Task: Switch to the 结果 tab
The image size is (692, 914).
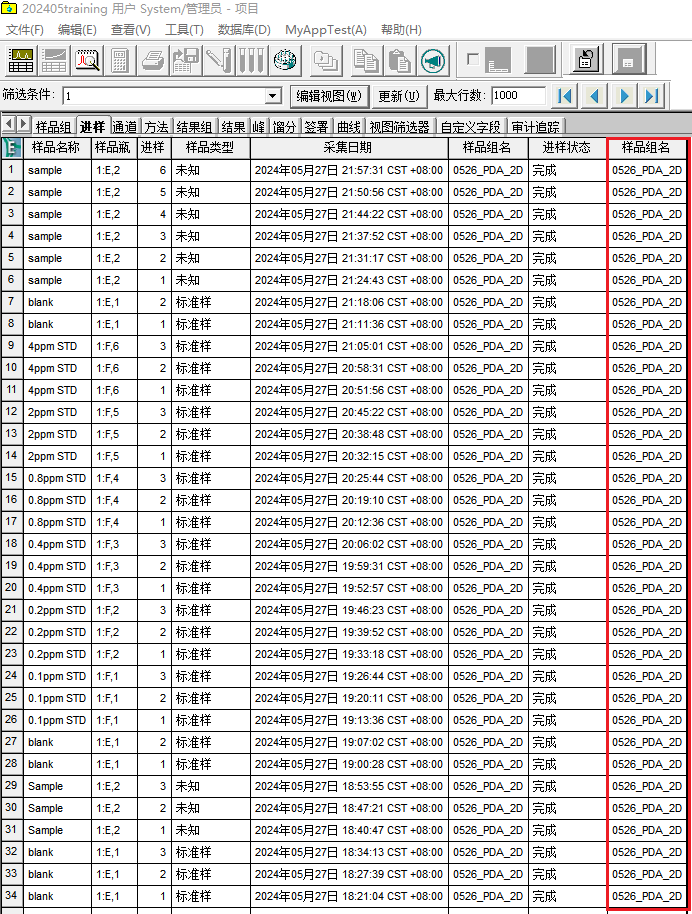Action: click(x=233, y=127)
